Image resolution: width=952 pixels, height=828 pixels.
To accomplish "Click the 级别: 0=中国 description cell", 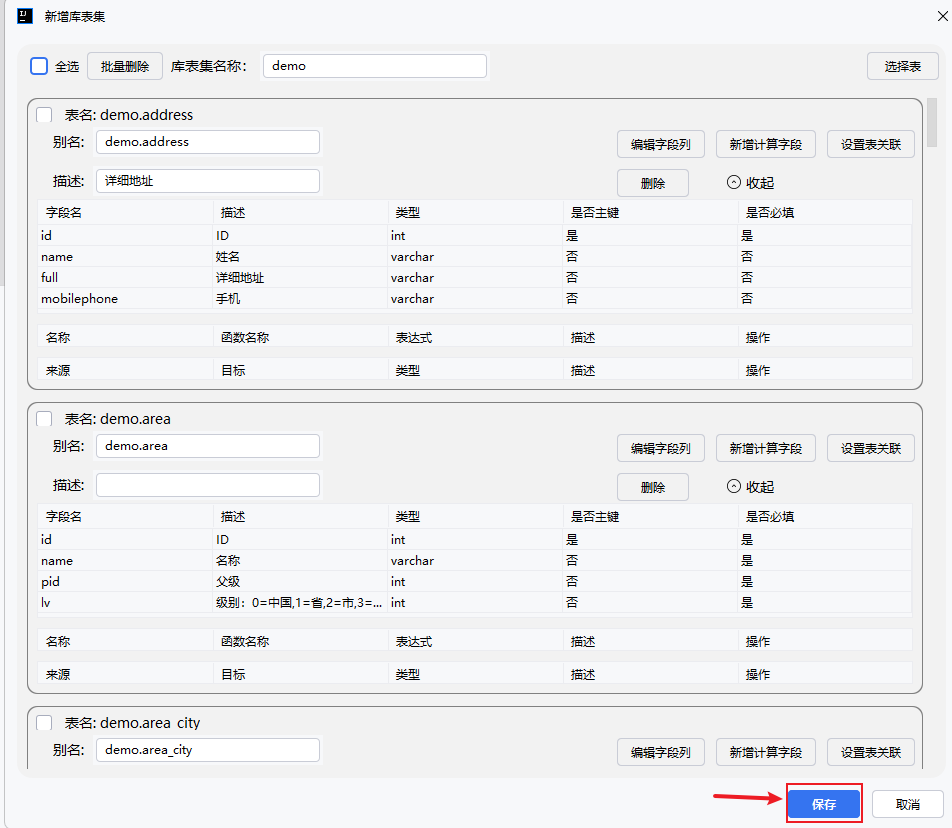I will pos(300,603).
